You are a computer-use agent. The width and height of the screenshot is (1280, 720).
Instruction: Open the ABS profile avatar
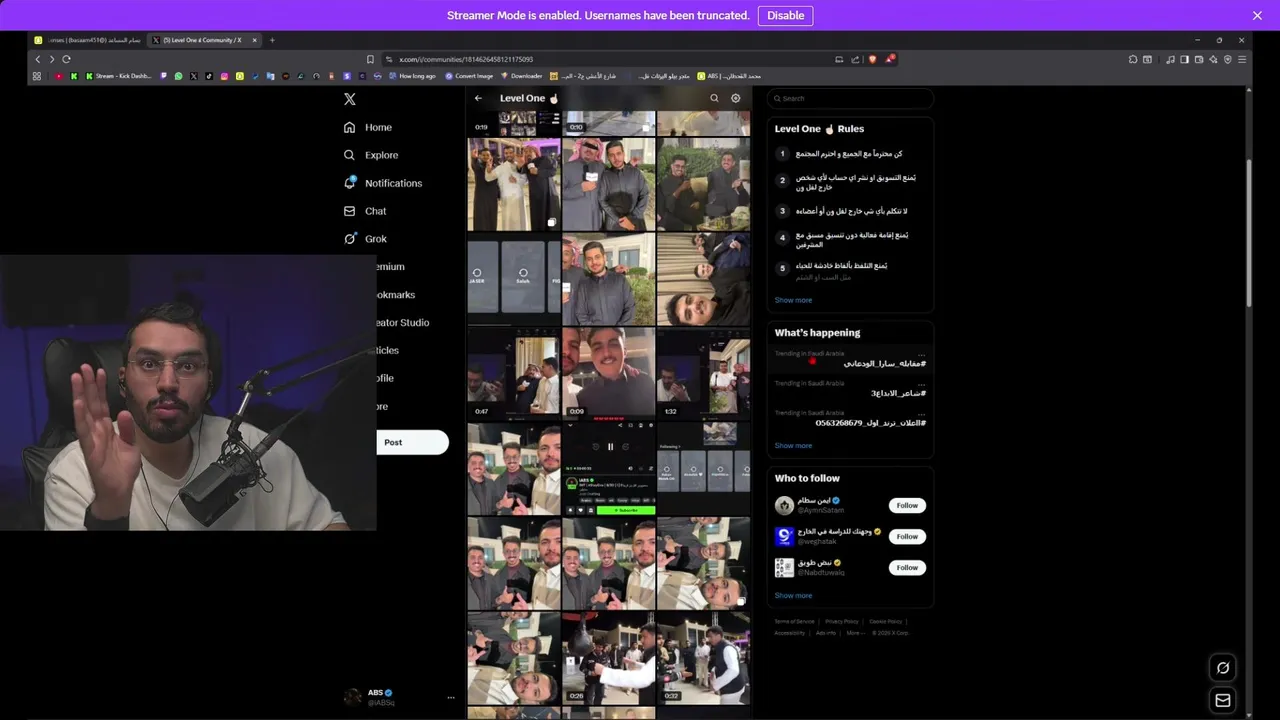tap(352, 697)
